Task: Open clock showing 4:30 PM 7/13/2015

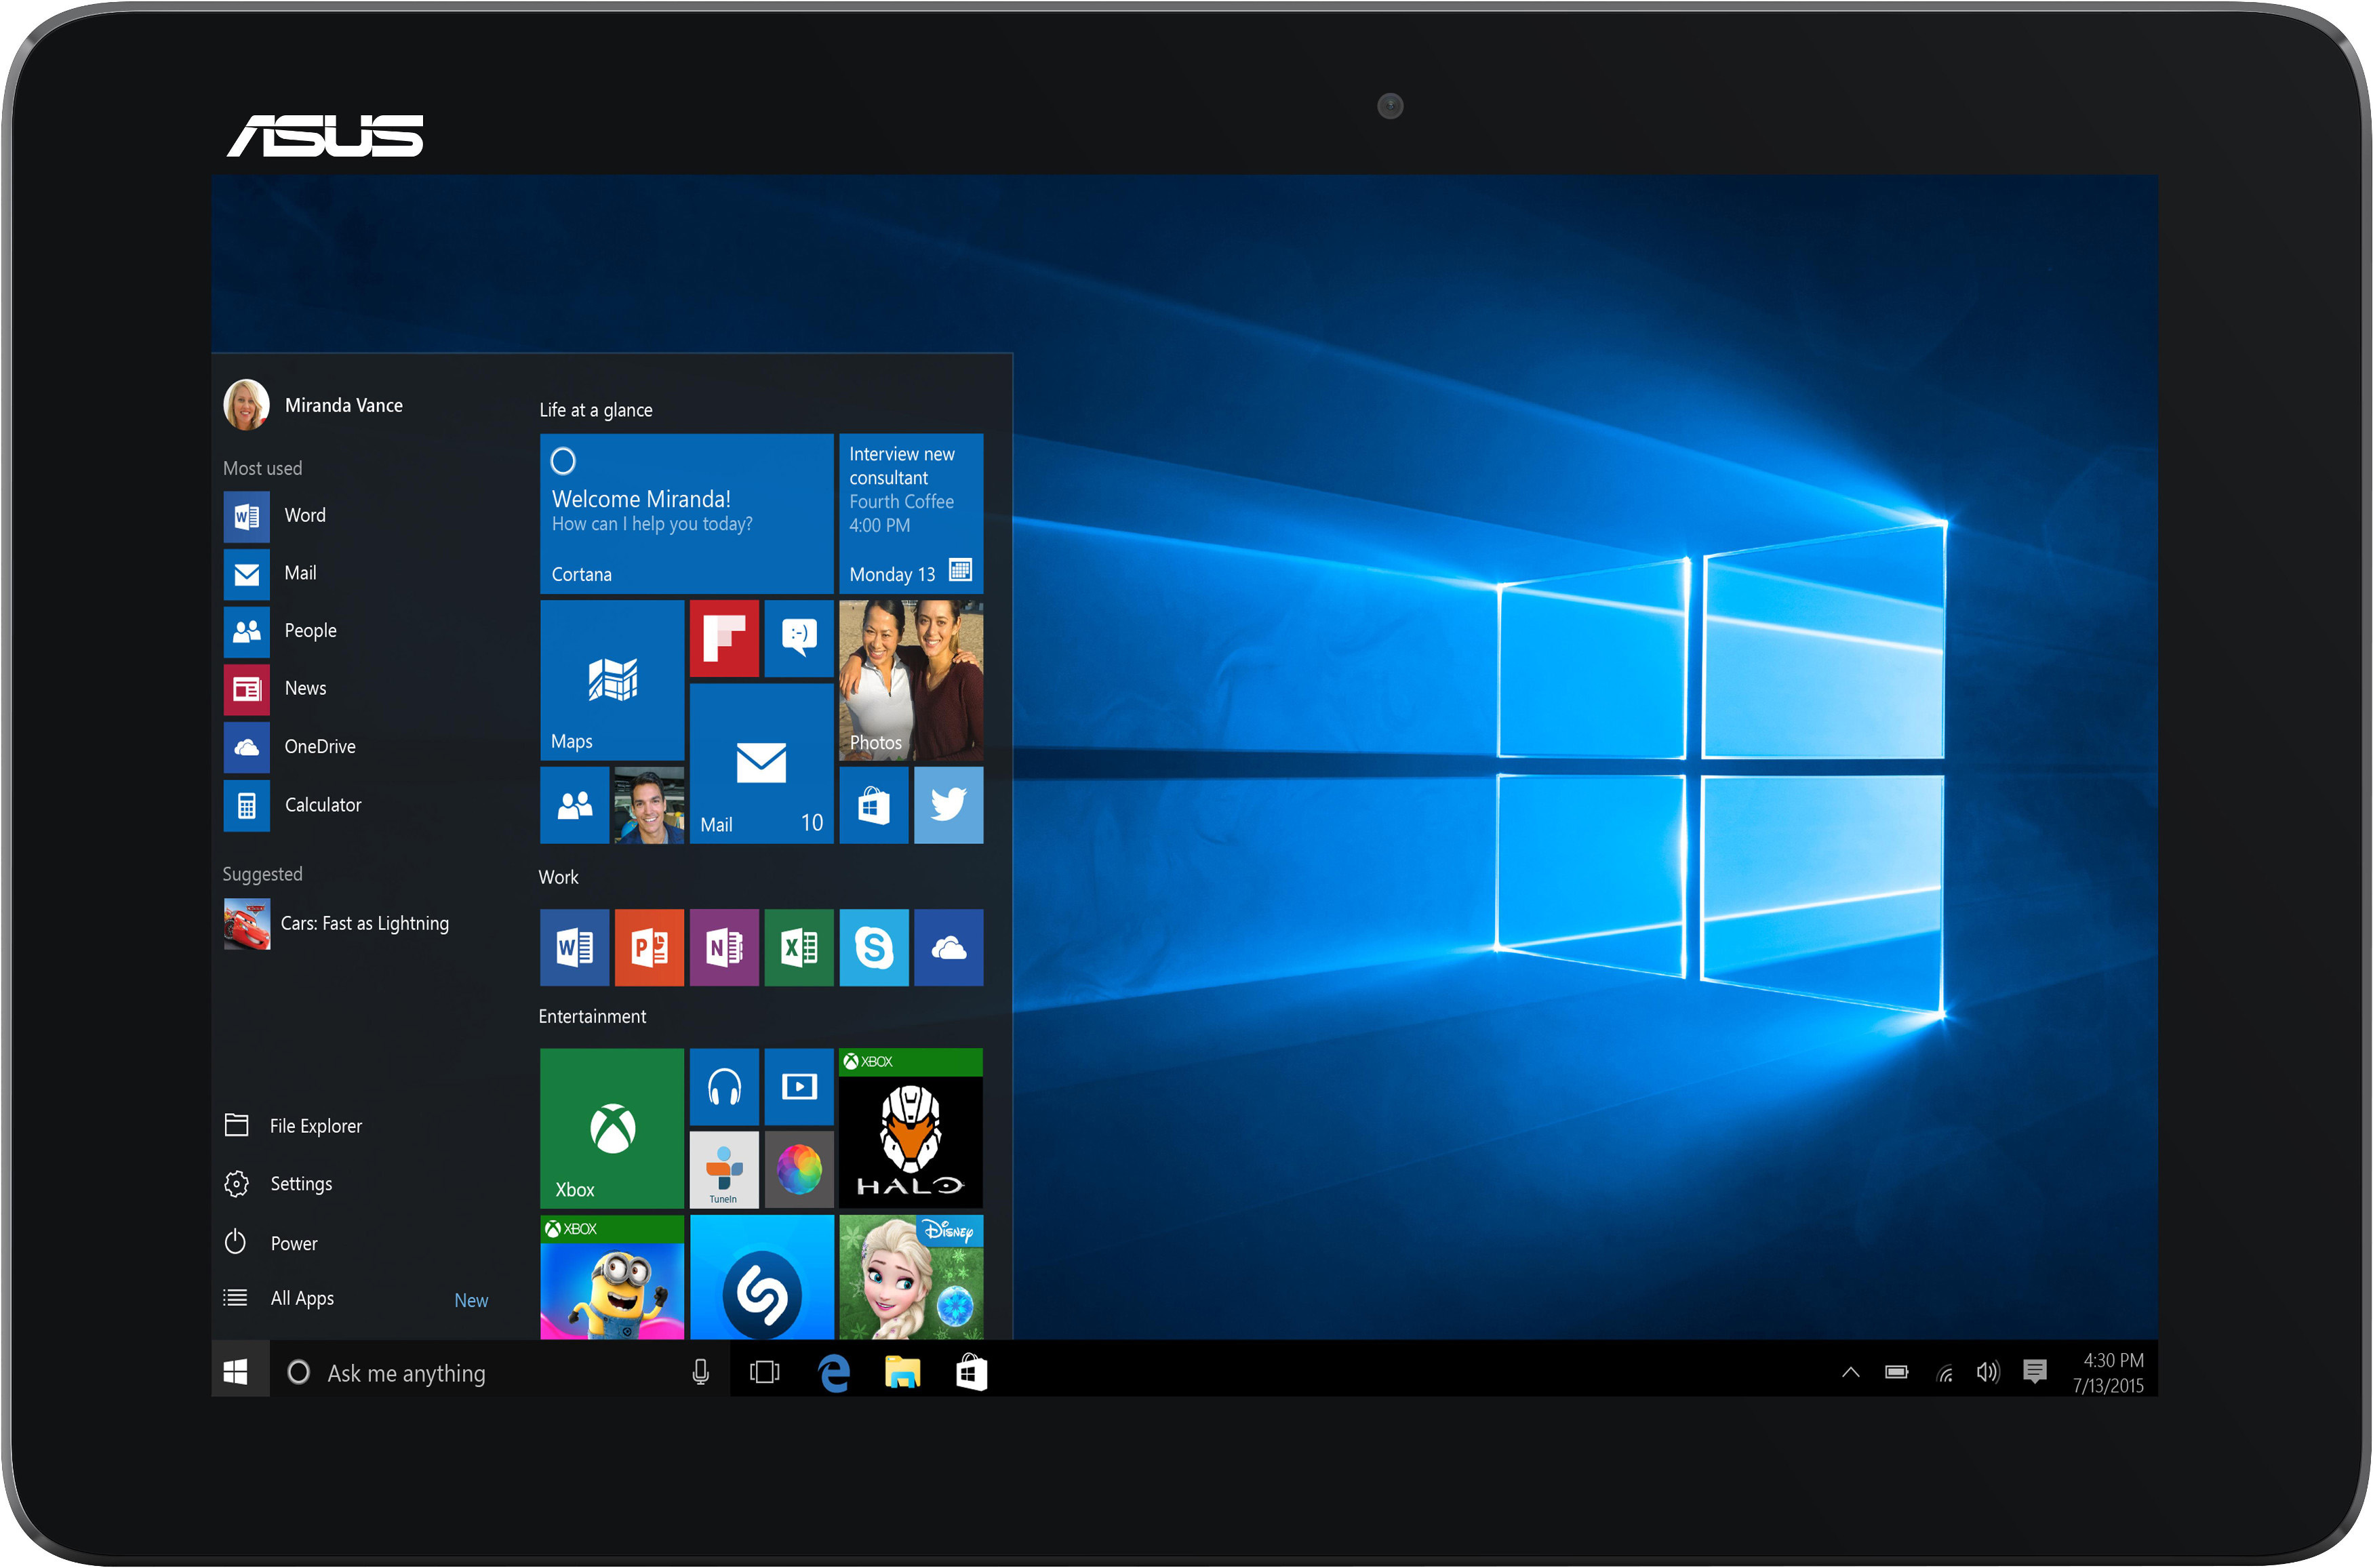Action: click(2109, 1373)
